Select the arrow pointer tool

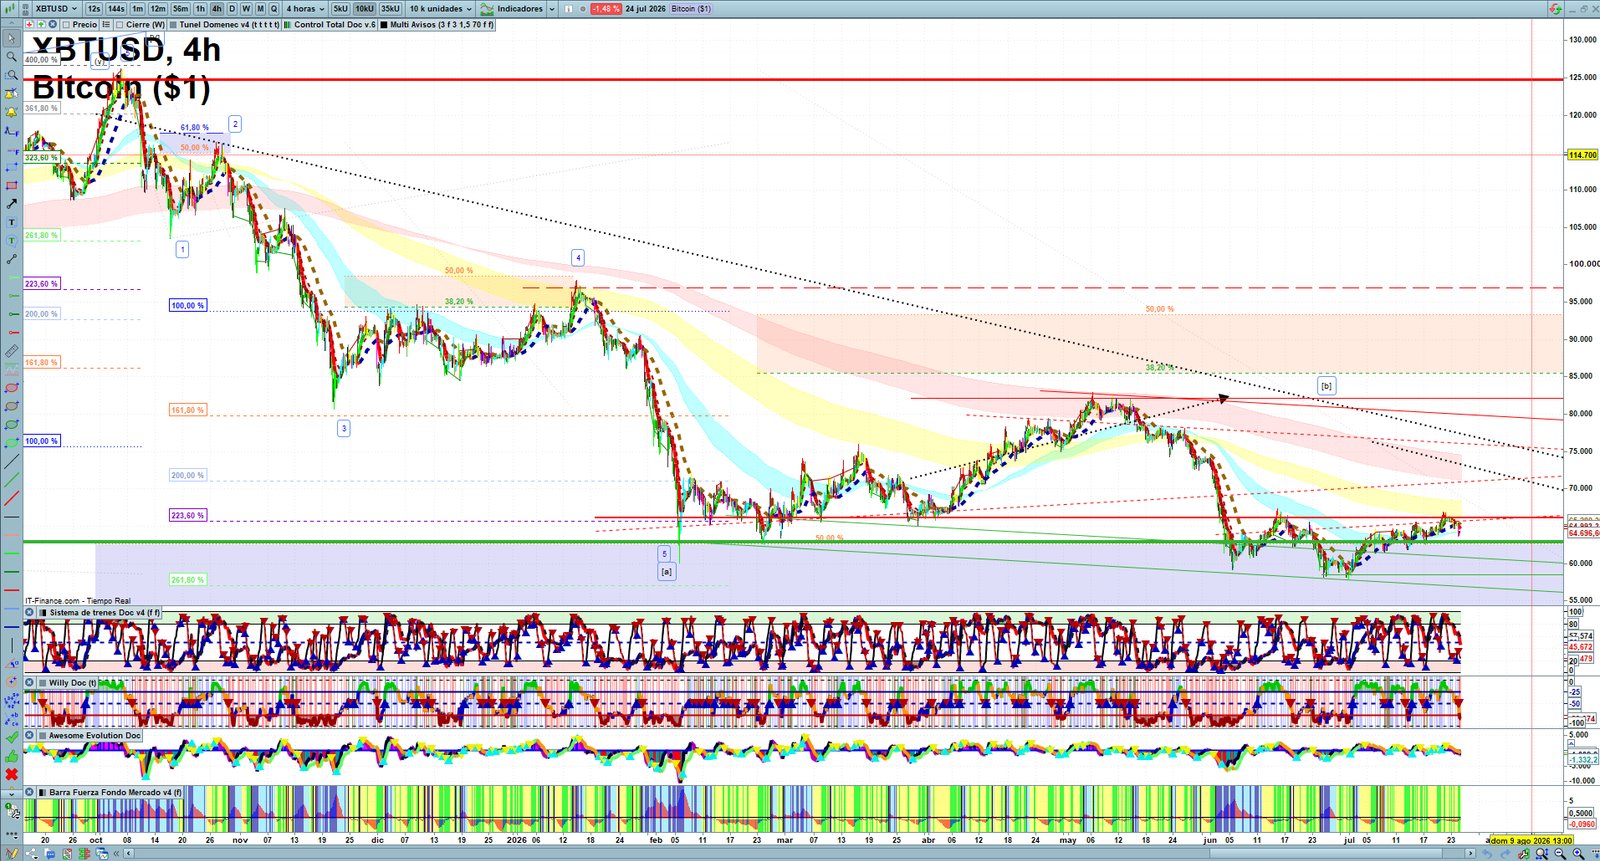[11, 39]
